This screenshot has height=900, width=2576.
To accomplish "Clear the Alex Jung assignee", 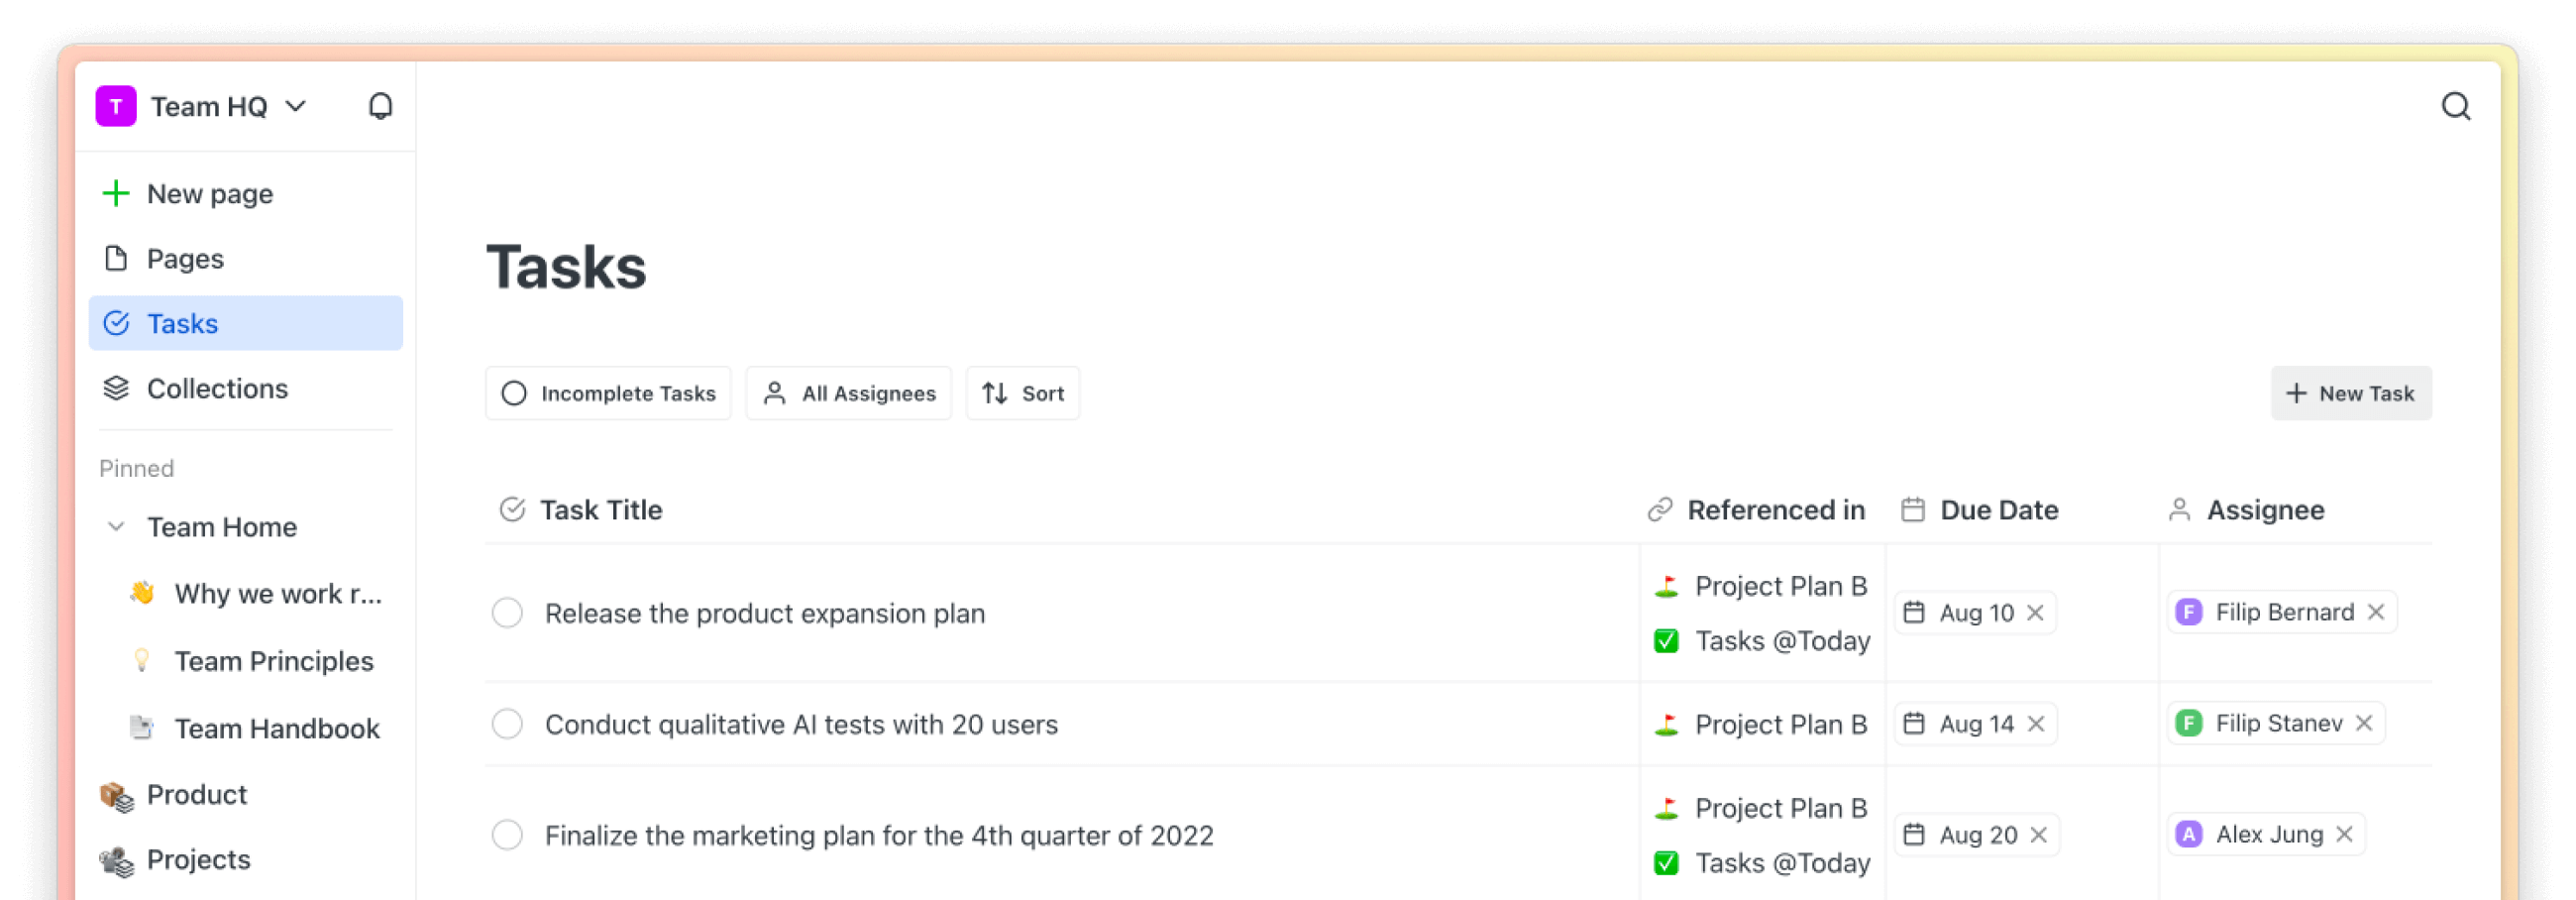I will tap(2344, 834).
